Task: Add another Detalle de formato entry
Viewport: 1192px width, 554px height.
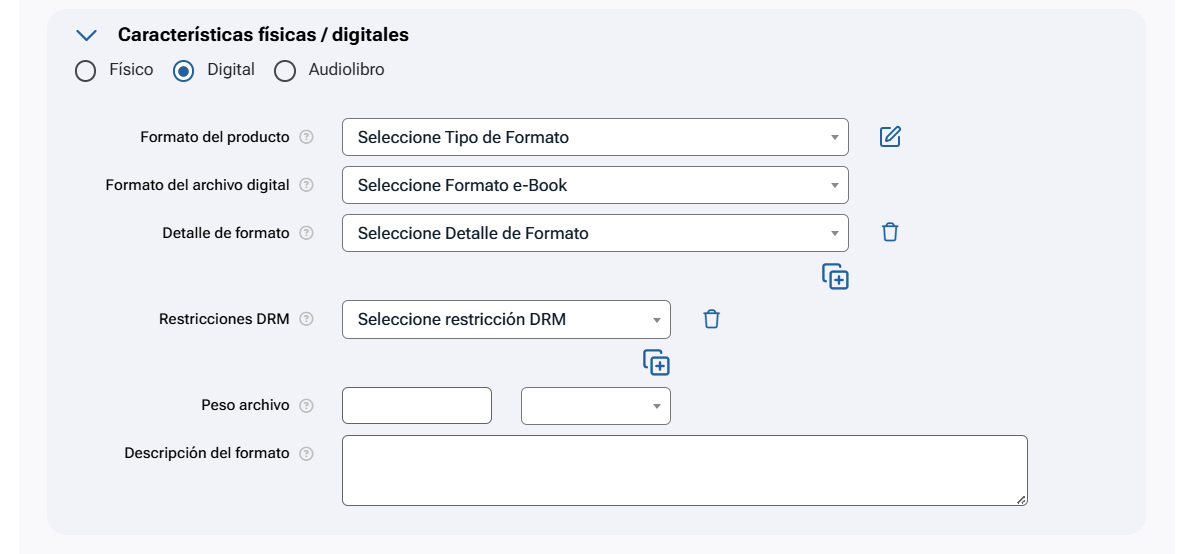Action: click(x=835, y=277)
